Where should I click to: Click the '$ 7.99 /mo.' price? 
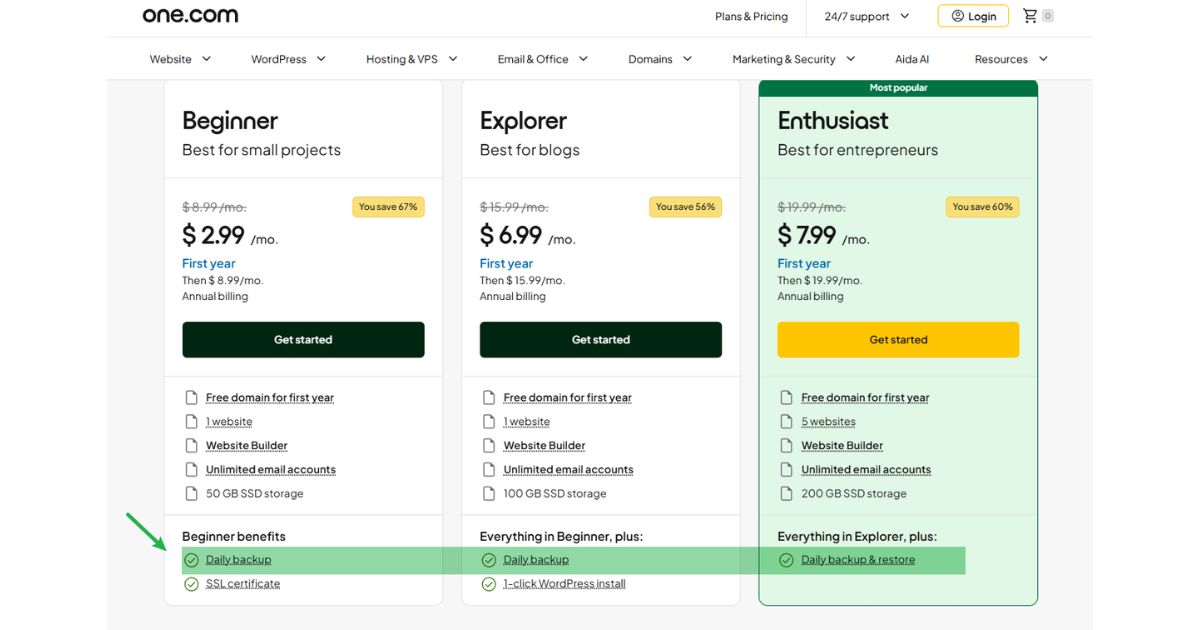[x=824, y=236]
